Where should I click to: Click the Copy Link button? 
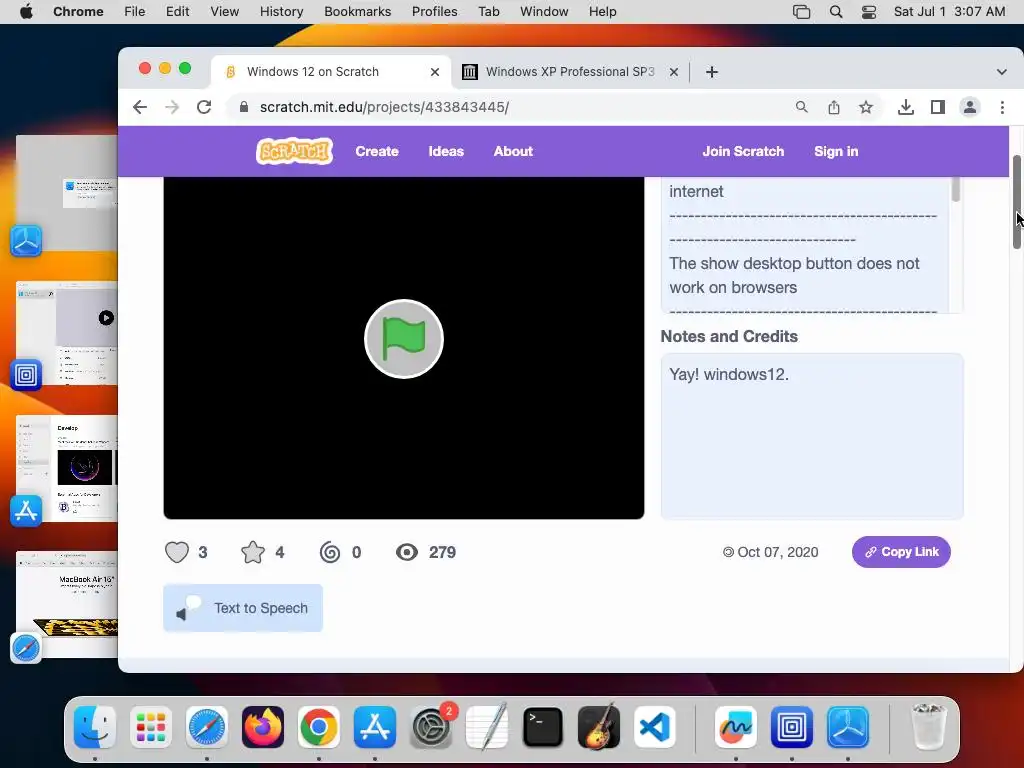point(901,552)
